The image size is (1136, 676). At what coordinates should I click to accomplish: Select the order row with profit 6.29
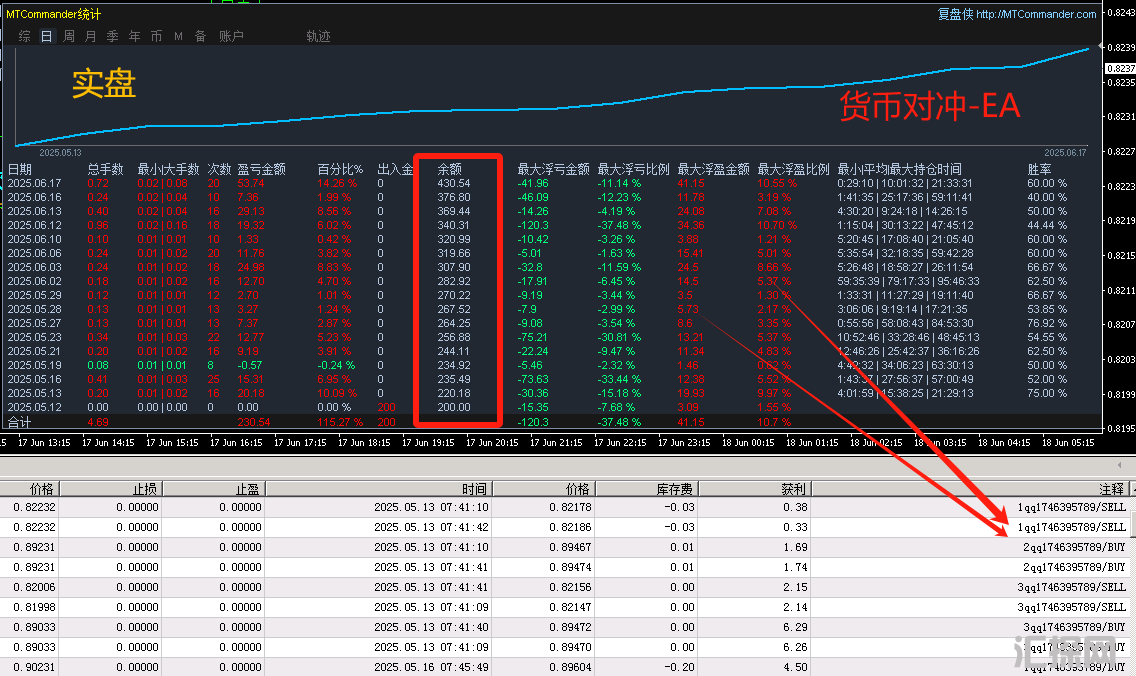click(x=565, y=627)
